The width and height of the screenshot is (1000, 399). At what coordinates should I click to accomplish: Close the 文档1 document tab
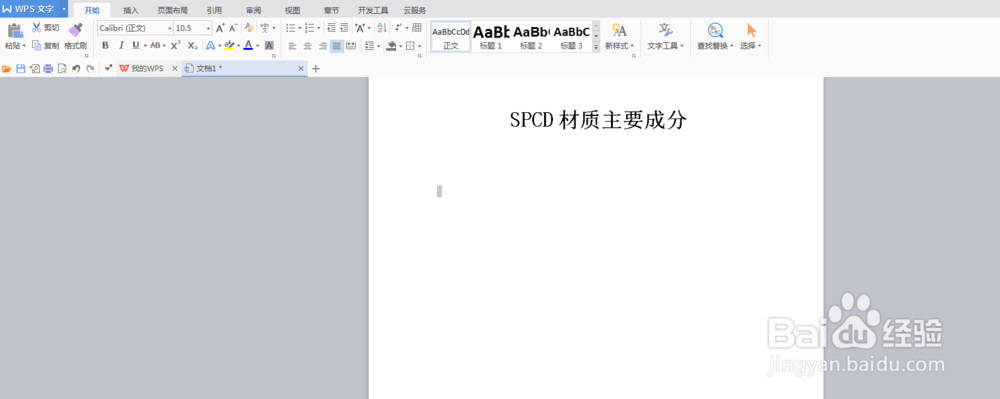tap(301, 69)
